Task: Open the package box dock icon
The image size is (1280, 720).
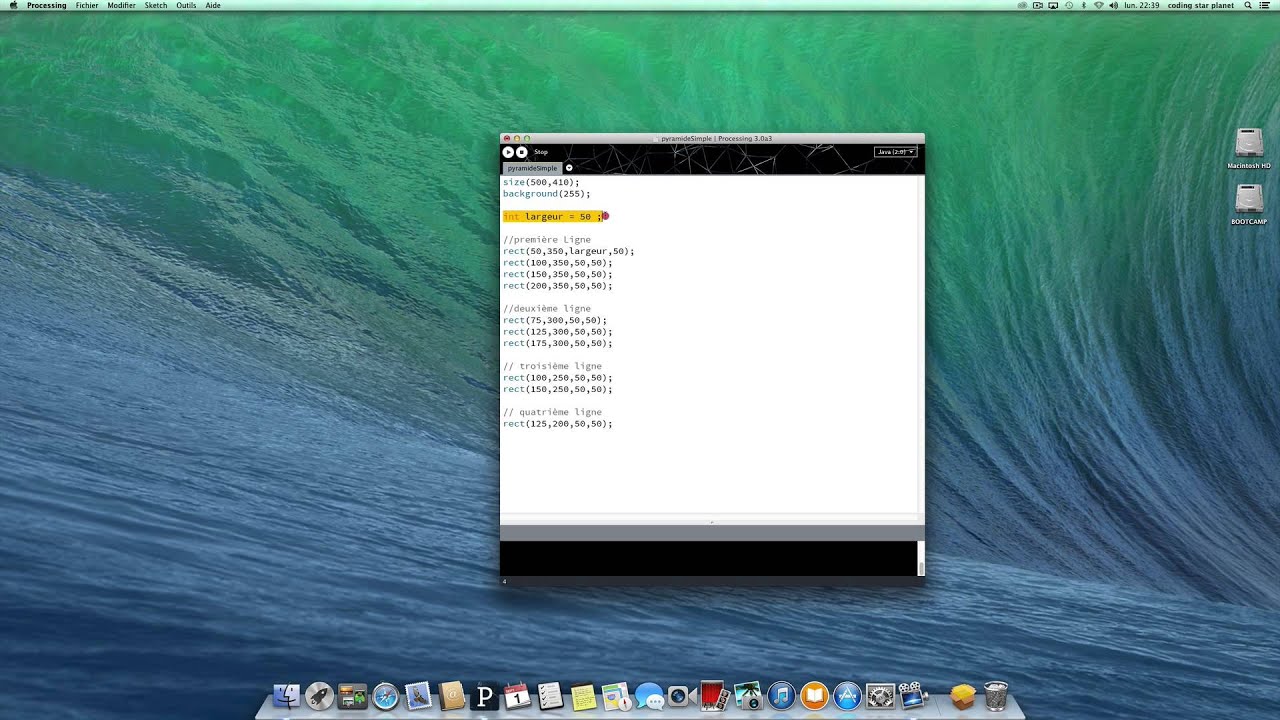Action: pos(962,696)
